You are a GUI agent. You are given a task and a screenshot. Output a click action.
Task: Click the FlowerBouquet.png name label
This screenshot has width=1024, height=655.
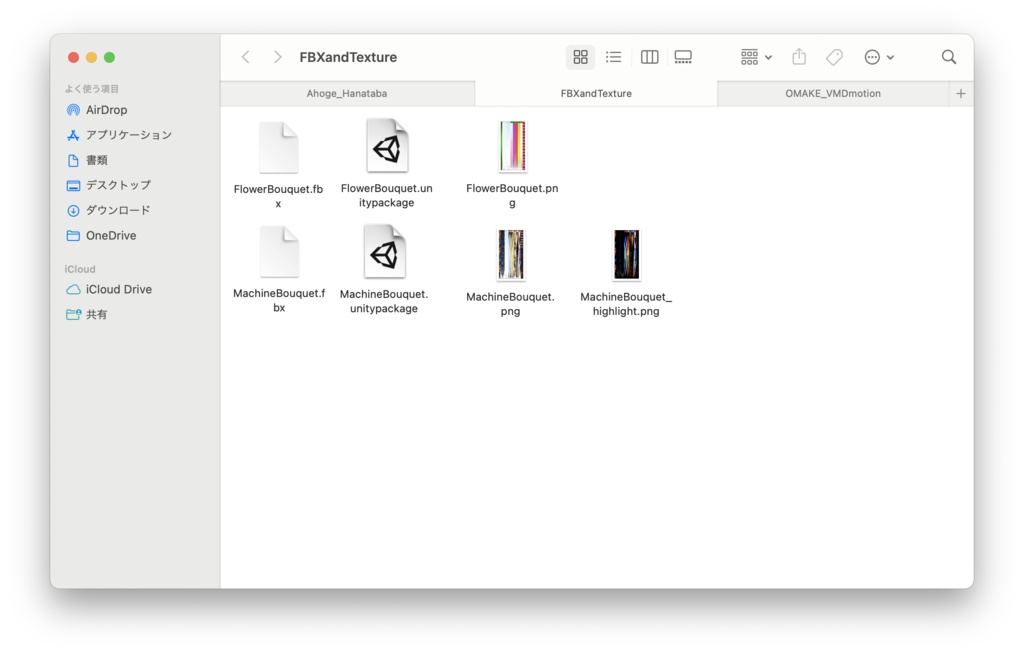pos(512,195)
